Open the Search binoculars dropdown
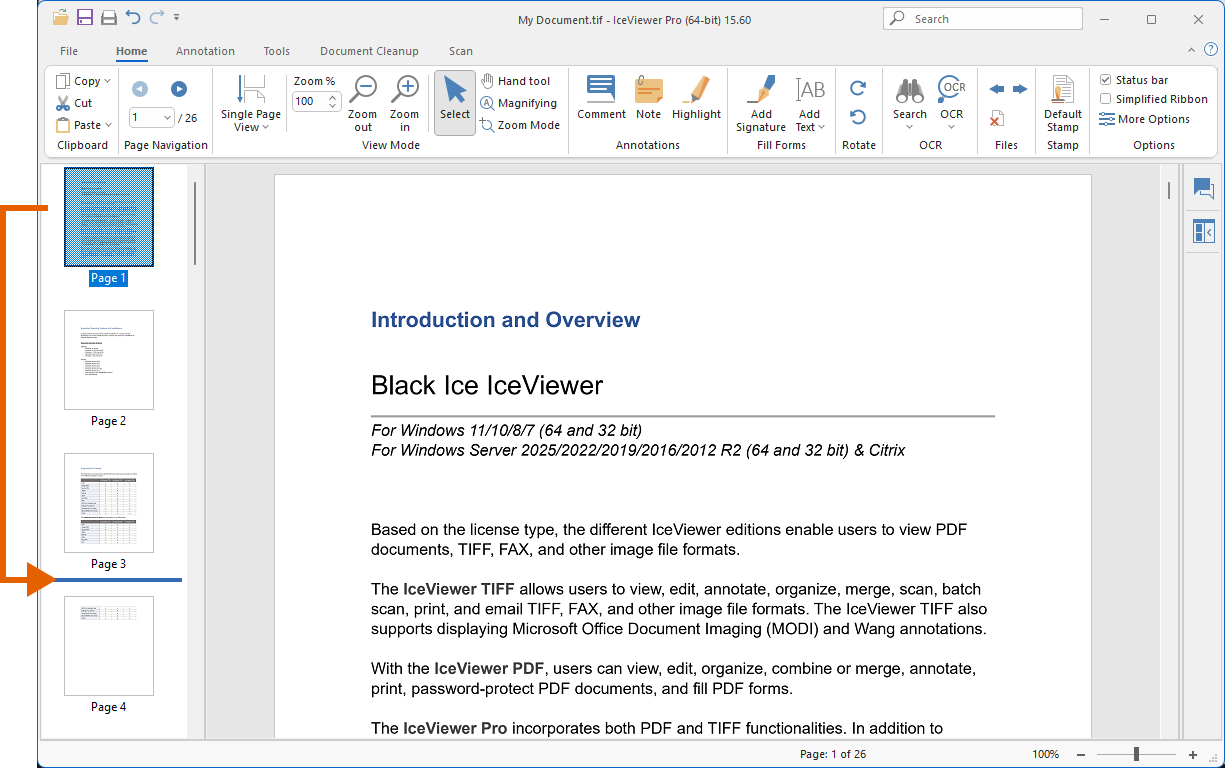 tap(910, 104)
